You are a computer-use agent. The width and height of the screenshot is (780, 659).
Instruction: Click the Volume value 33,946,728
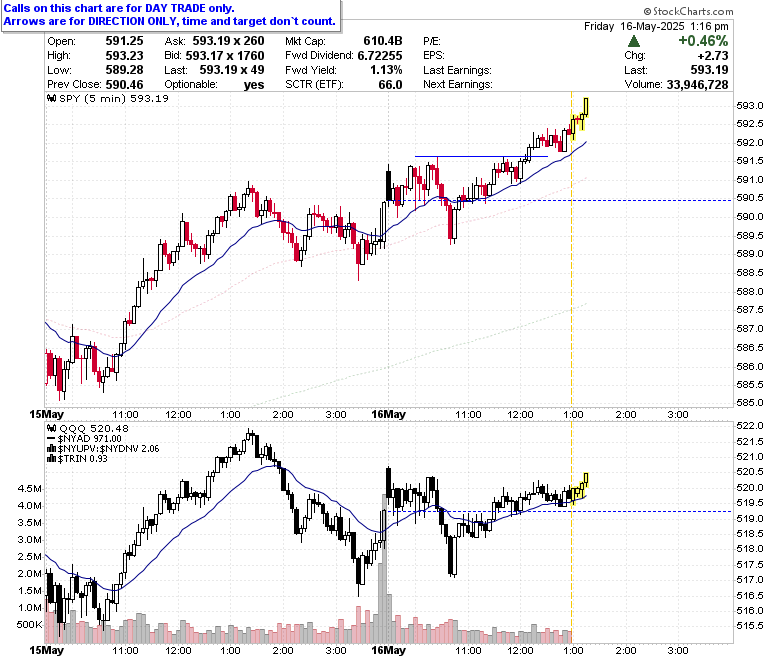[697, 85]
